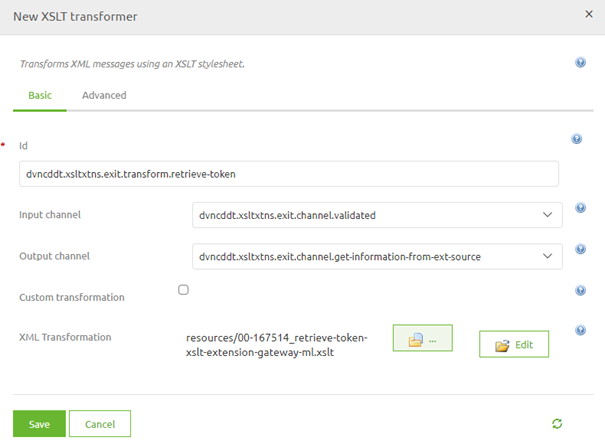This screenshot has height=447, width=605.
Task: Save the new XSLT transformer
Action: coord(39,424)
